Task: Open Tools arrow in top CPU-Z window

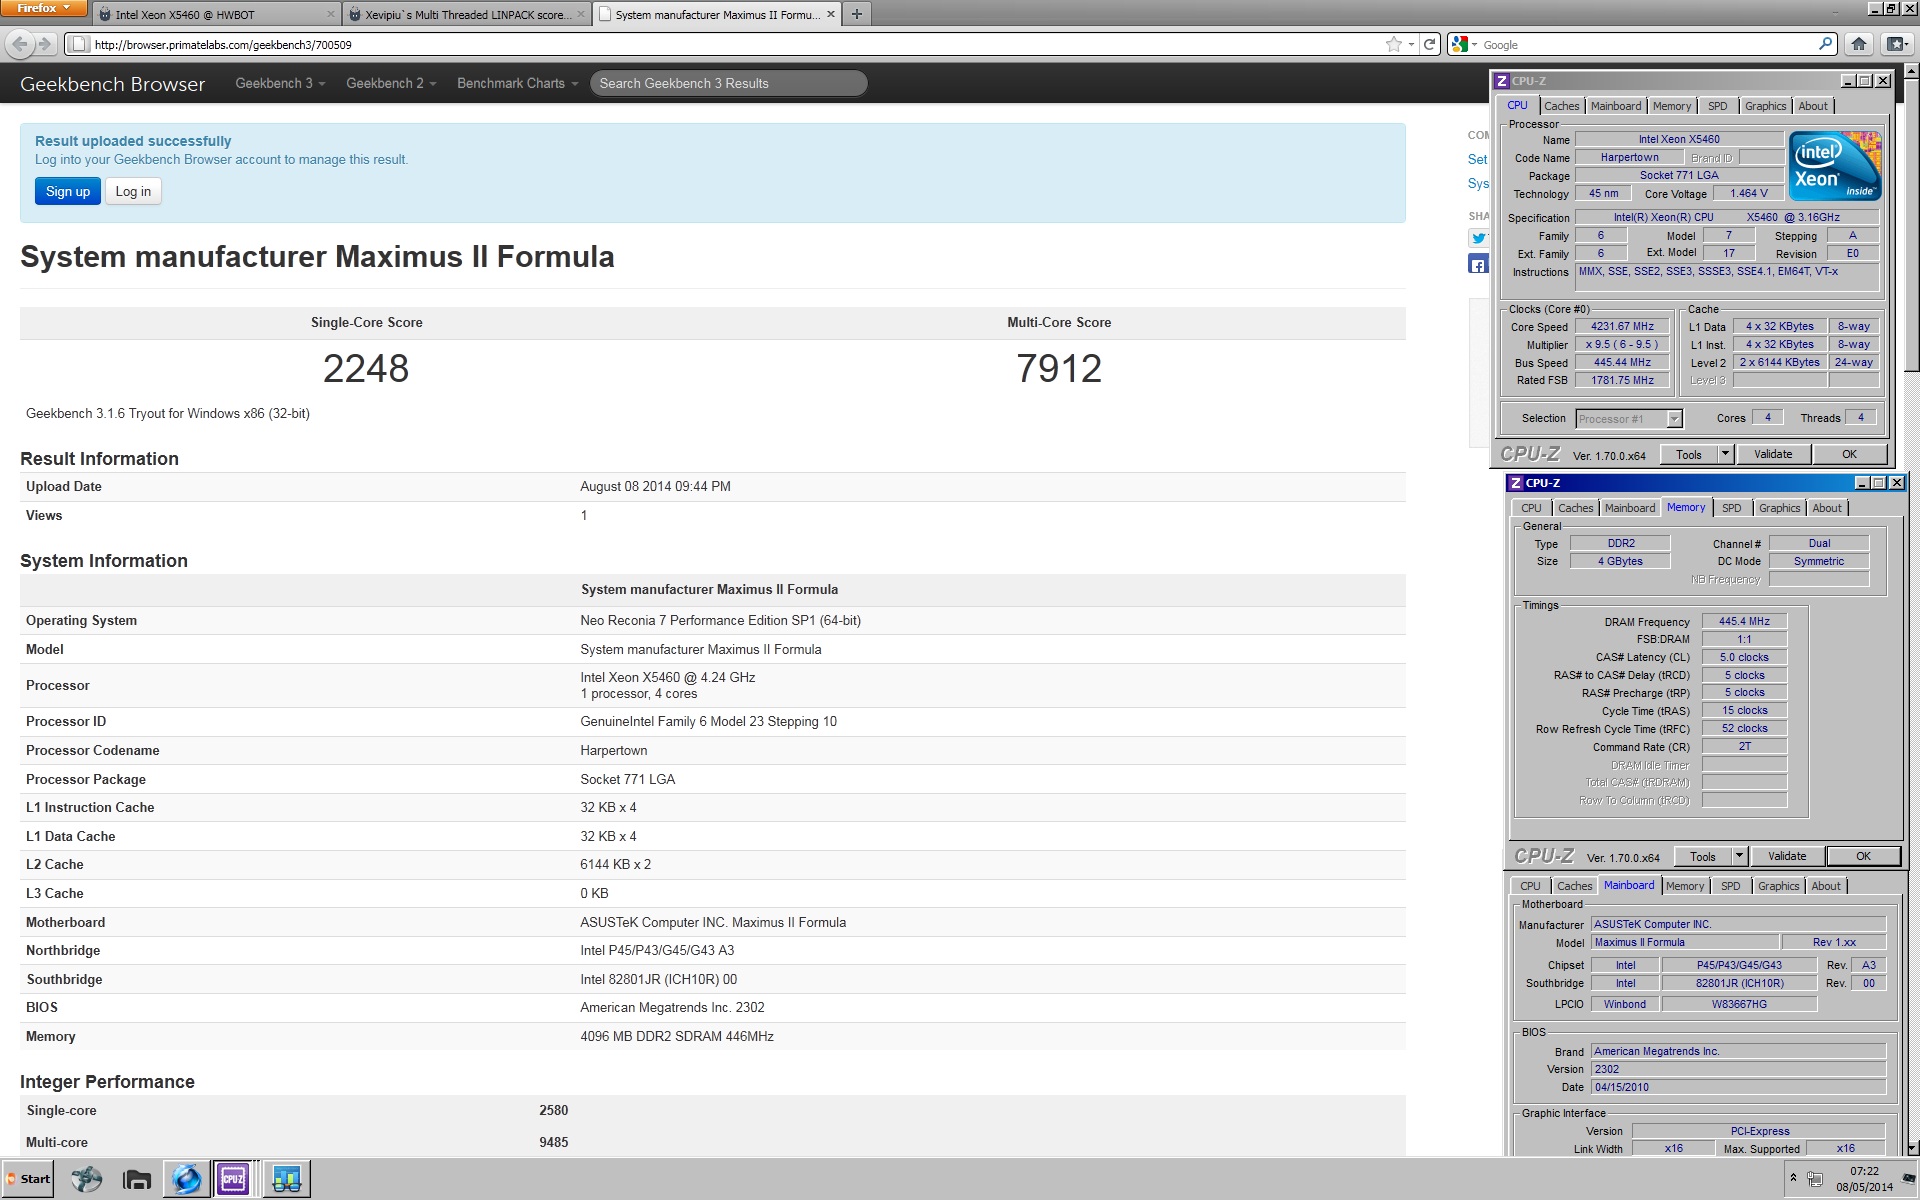Action: (x=1724, y=454)
